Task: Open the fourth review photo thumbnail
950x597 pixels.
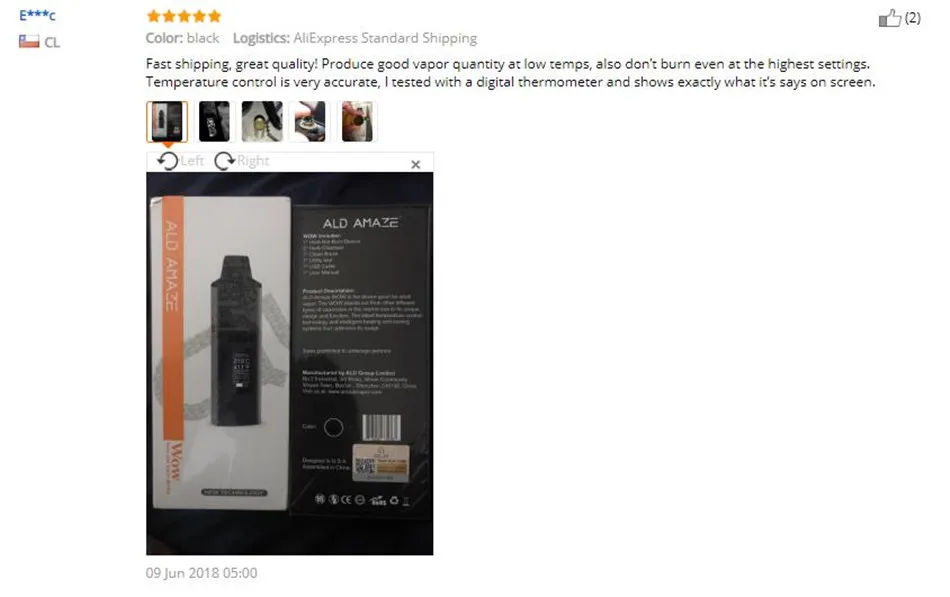Action: coord(310,121)
